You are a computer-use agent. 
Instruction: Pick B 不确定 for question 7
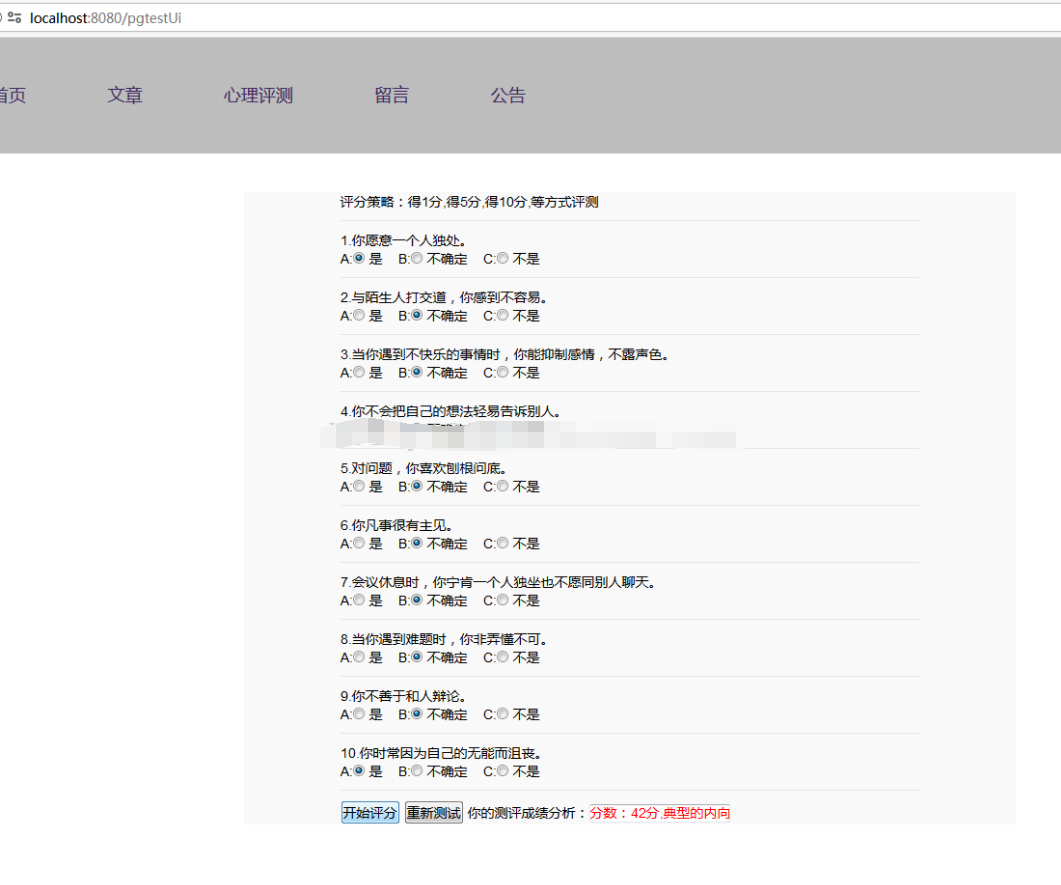(417, 600)
